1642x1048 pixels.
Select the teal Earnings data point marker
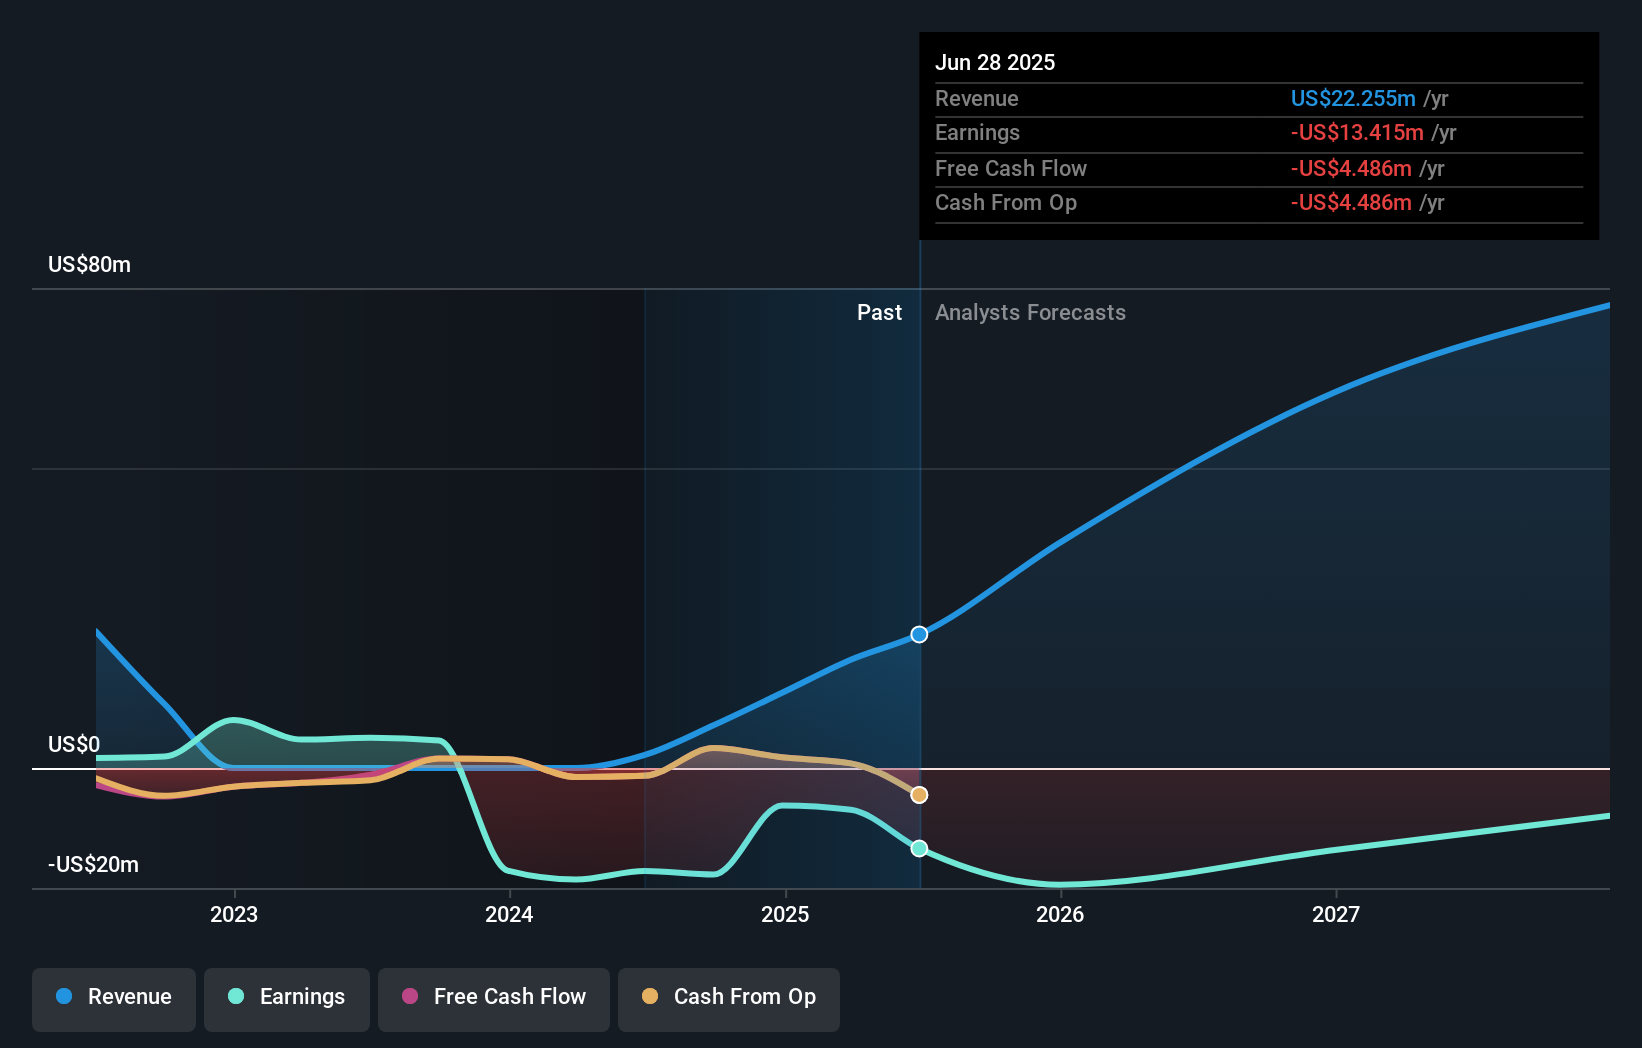point(918,848)
